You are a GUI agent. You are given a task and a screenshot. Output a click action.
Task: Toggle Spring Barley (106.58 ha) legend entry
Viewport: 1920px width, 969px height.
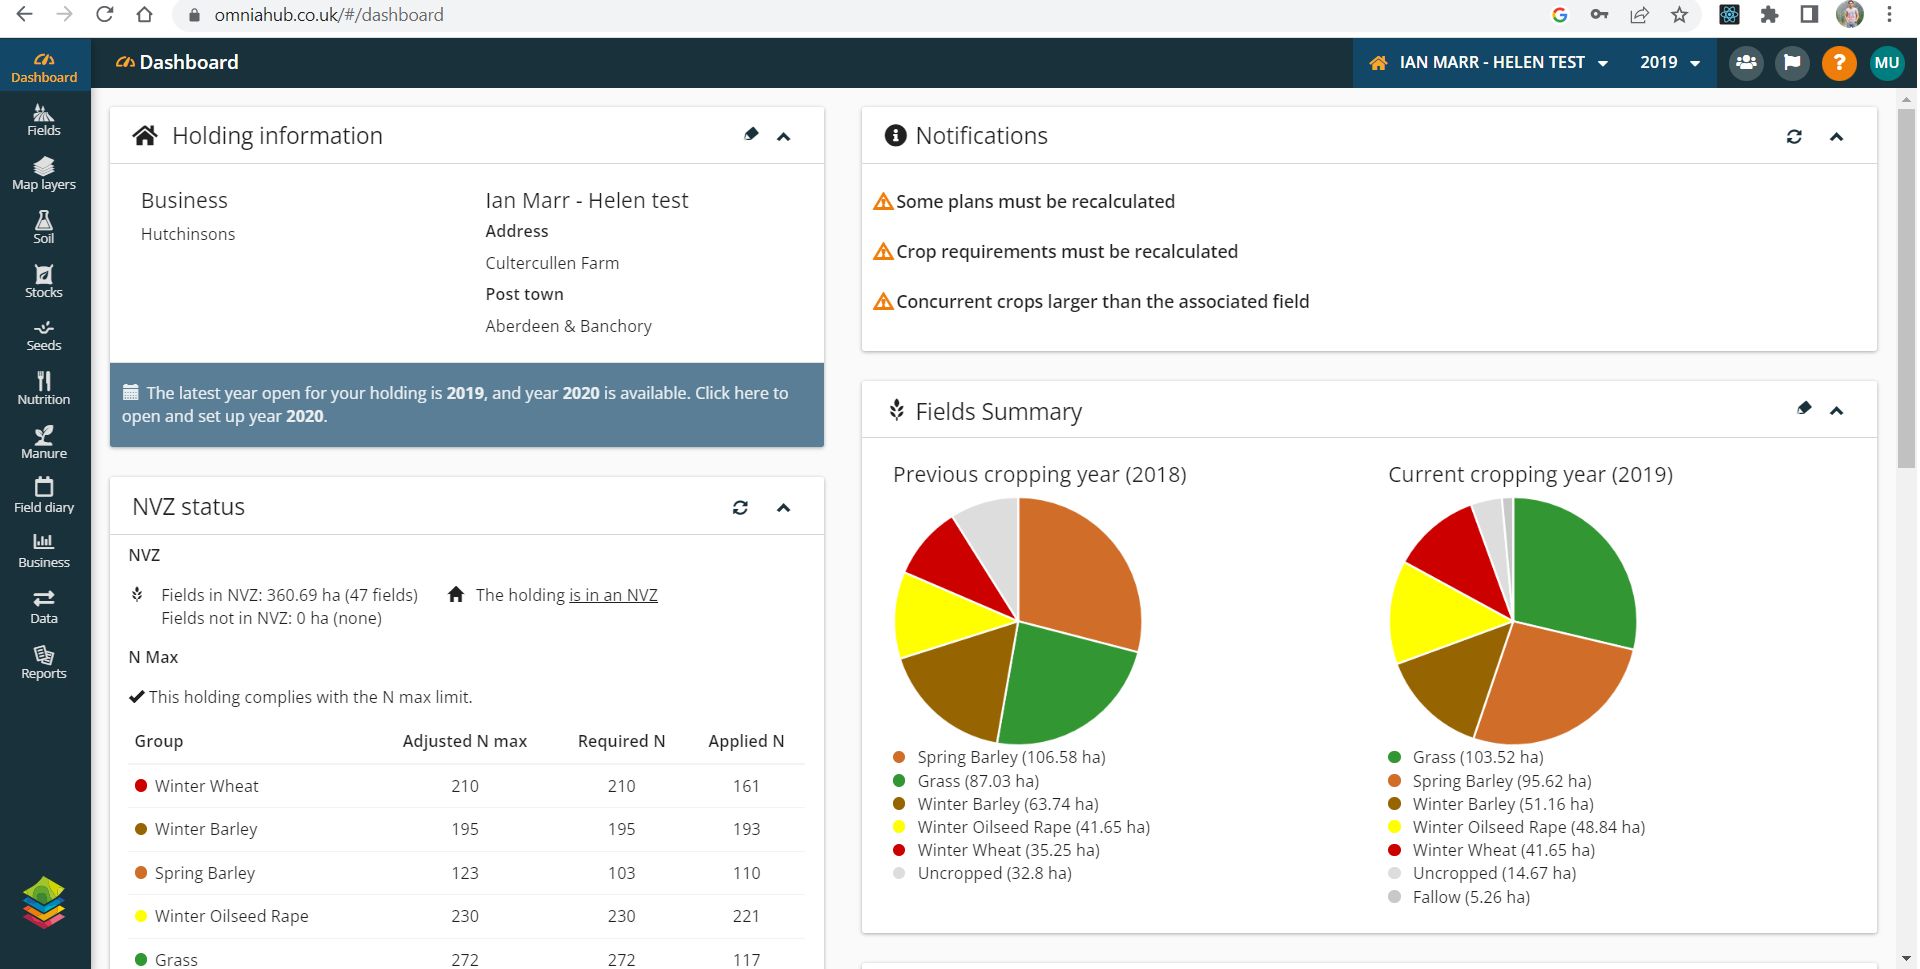coord(999,758)
